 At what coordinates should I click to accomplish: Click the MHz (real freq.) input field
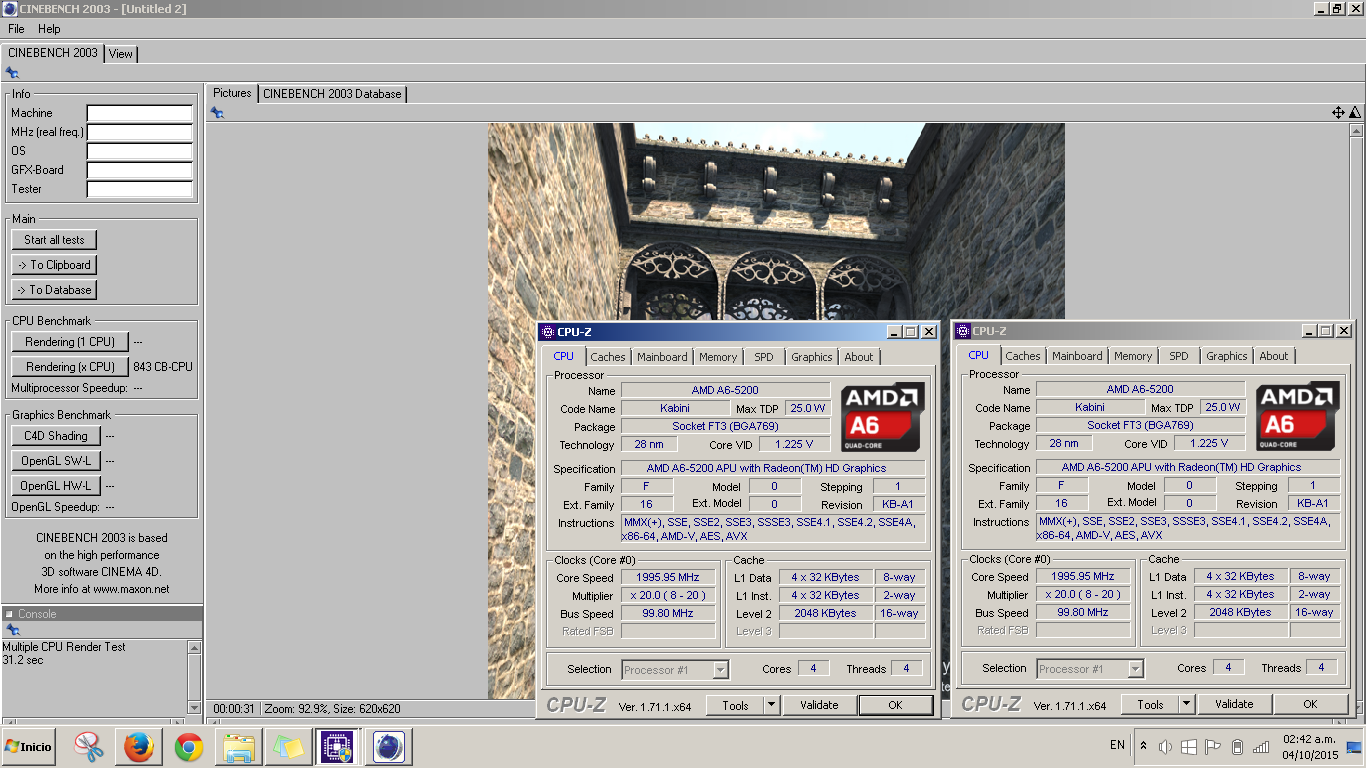point(140,133)
